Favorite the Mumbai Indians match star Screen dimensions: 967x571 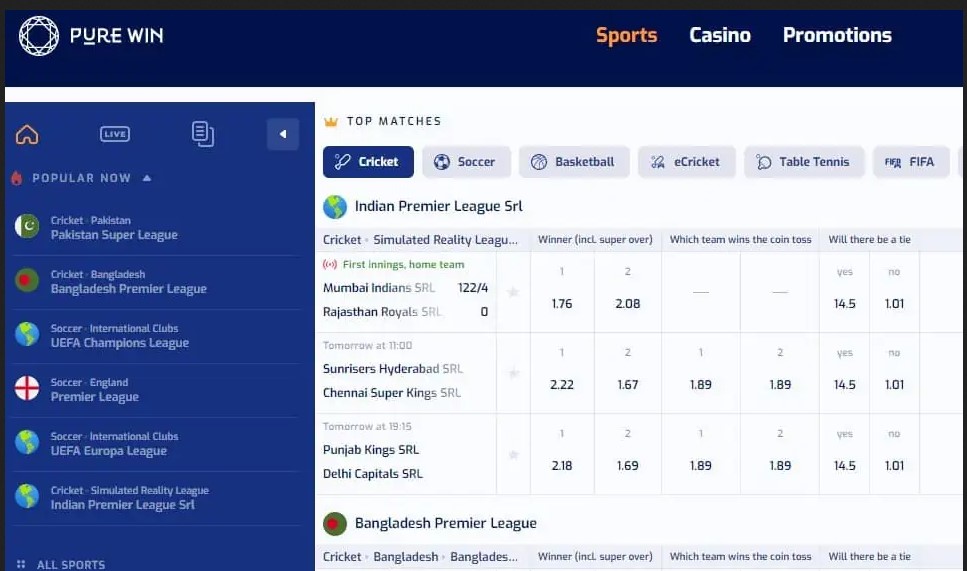point(513,292)
